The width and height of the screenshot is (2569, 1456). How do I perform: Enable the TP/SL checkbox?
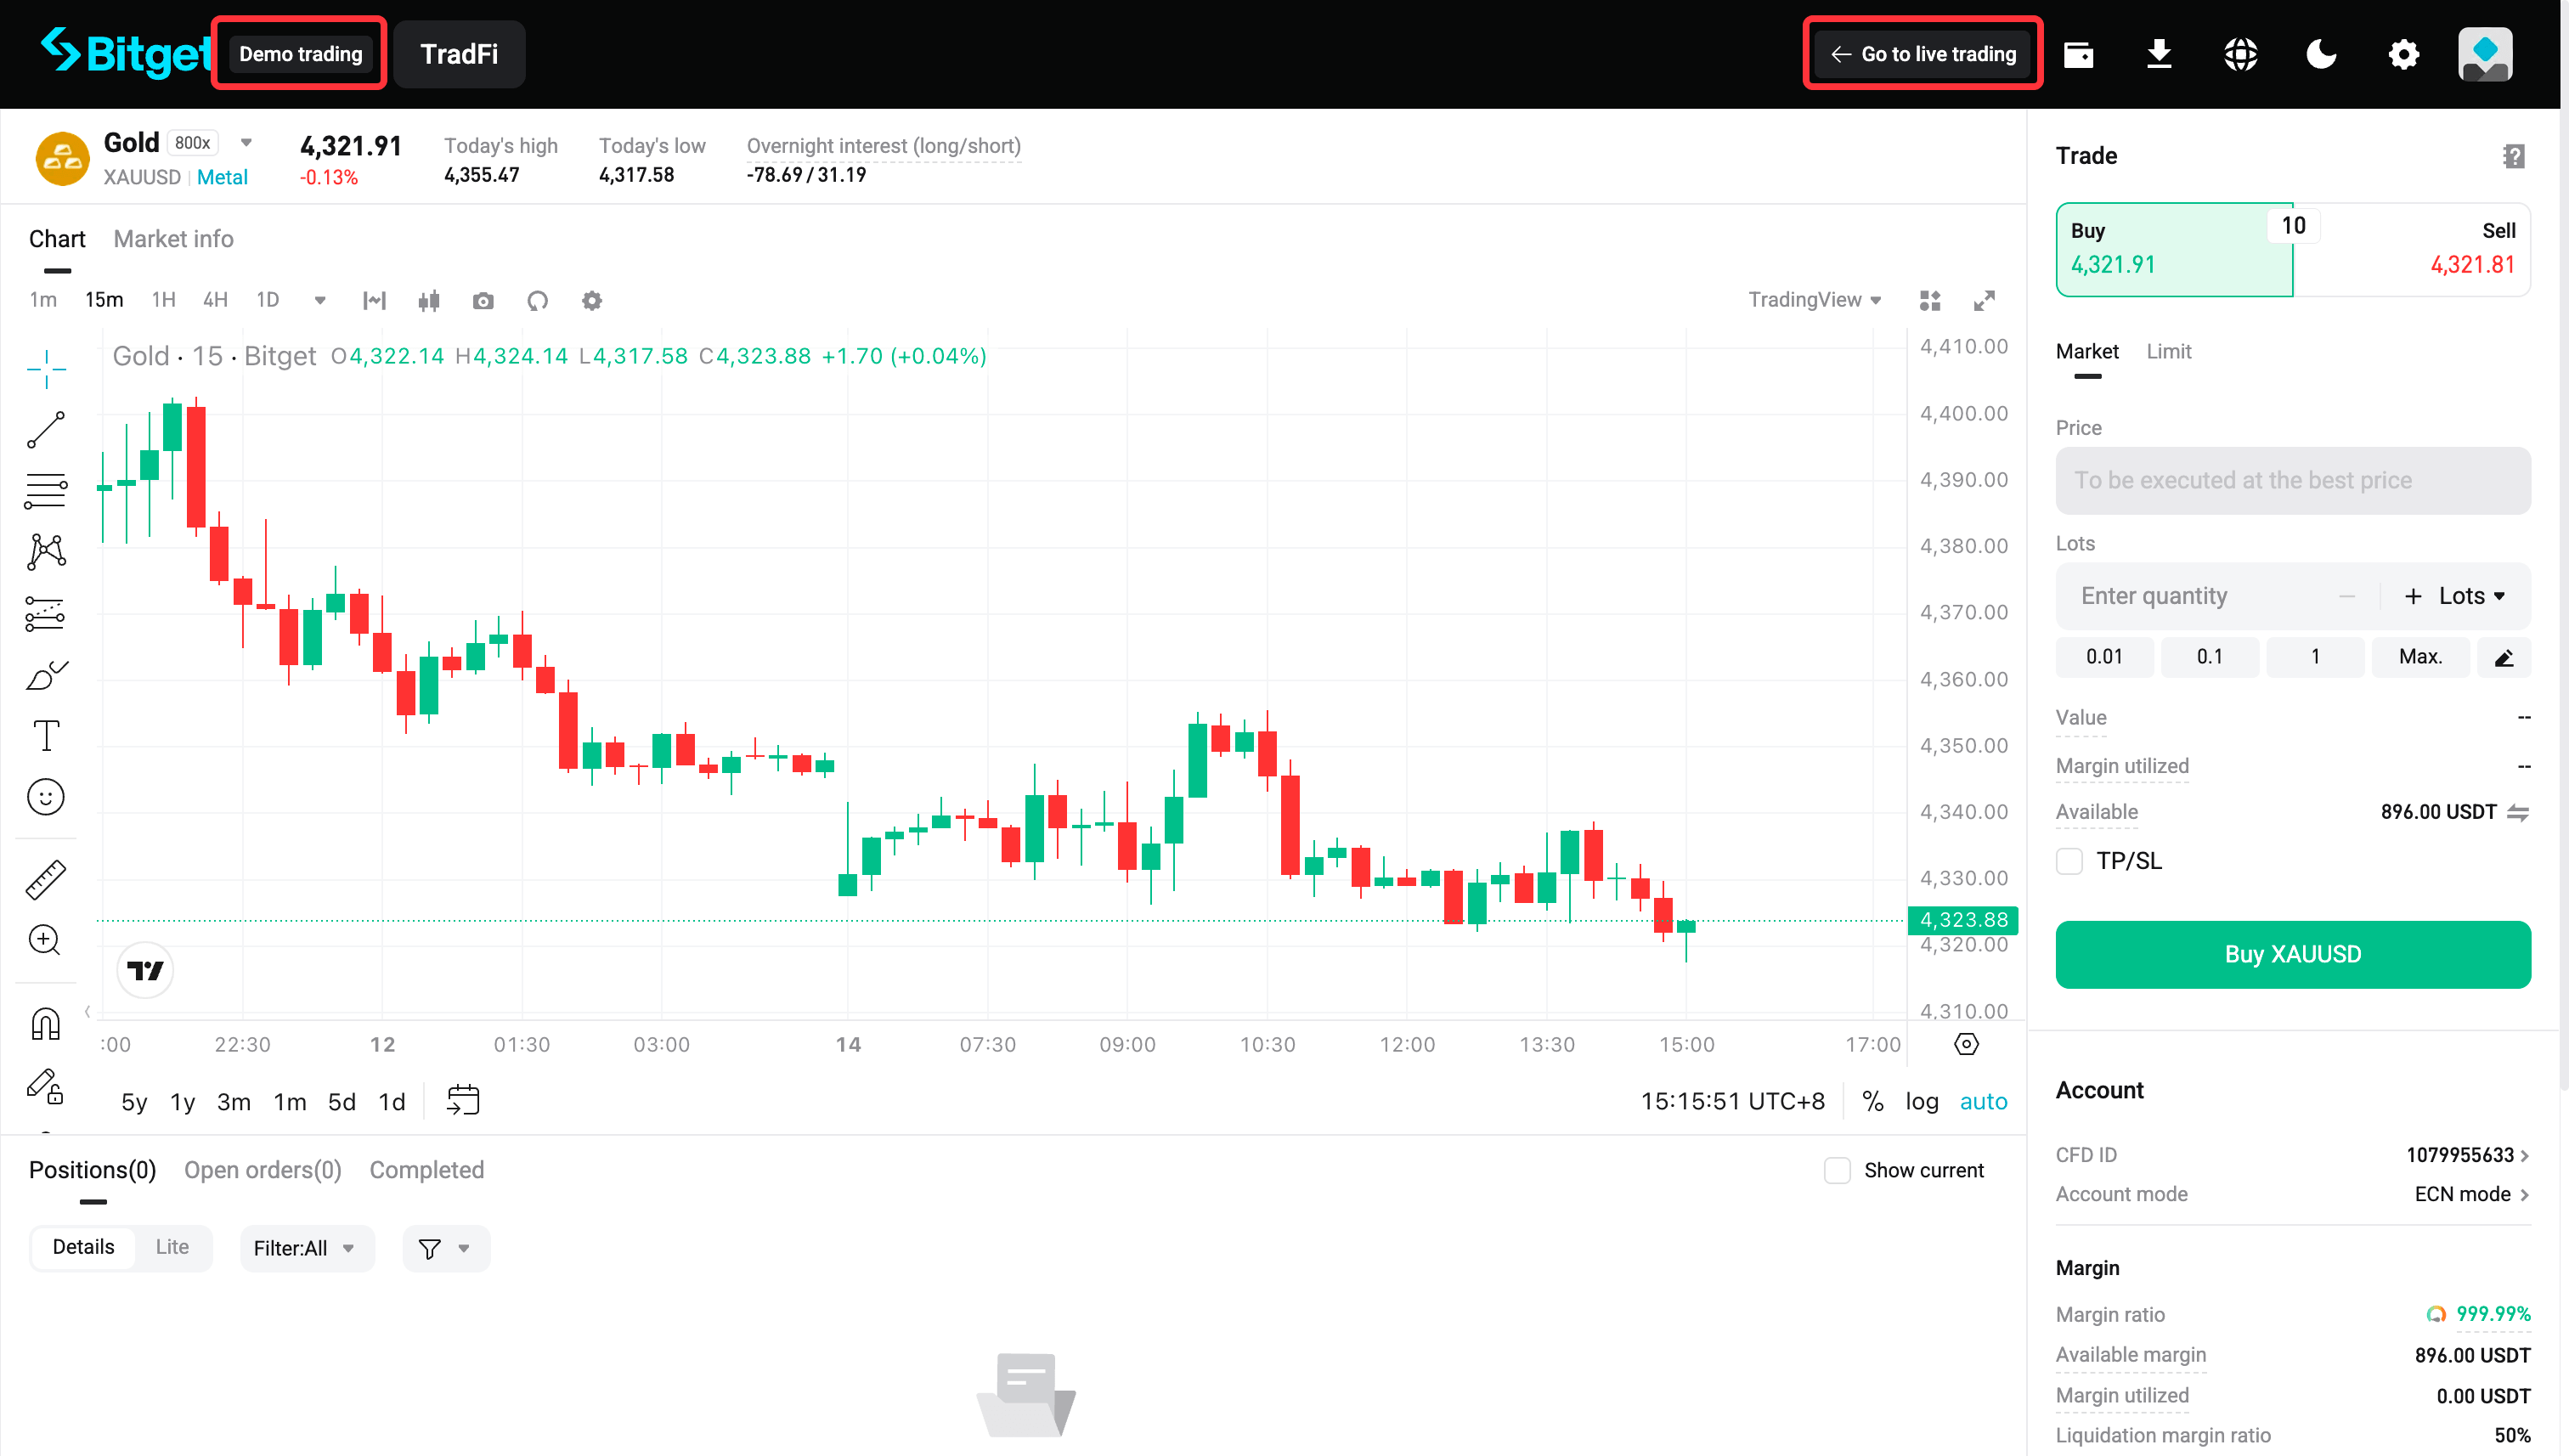pos(2069,861)
